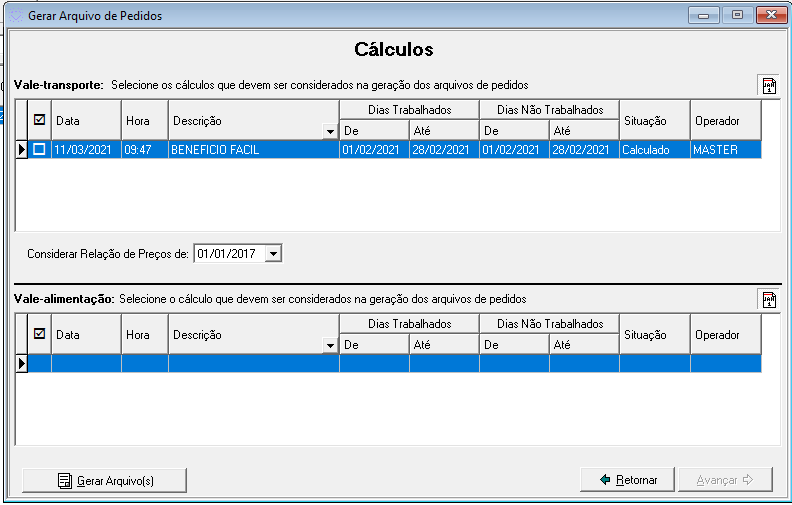Click row indicator arrow in Vale-alimentação grid
The image size is (792, 505).
[x=22, y=364]
